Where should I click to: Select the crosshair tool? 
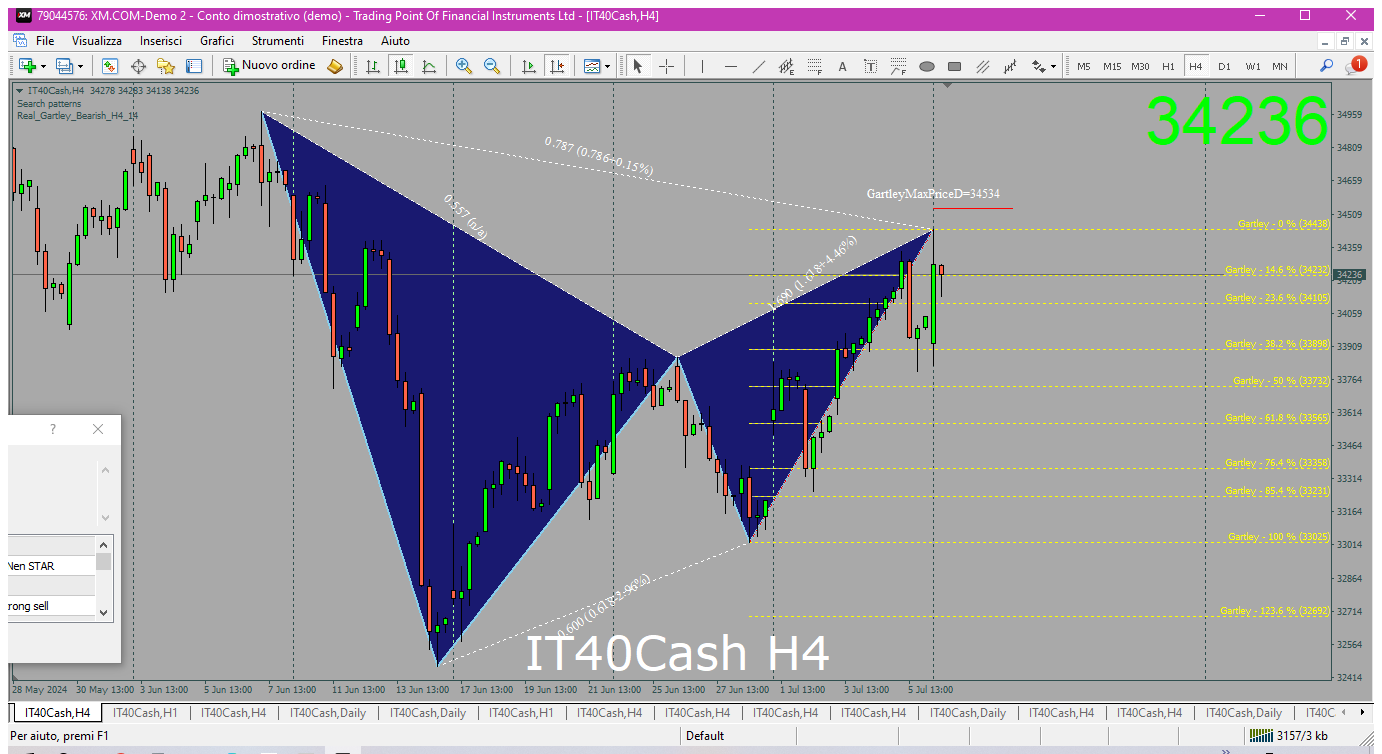(666, 66)
